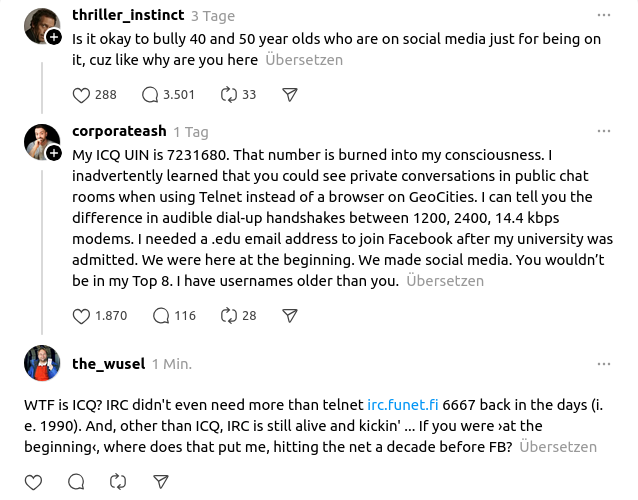Open more options menu on corporateash's post
The width and height of the screenshot is (638, 500).
click(x=603, y=131)
